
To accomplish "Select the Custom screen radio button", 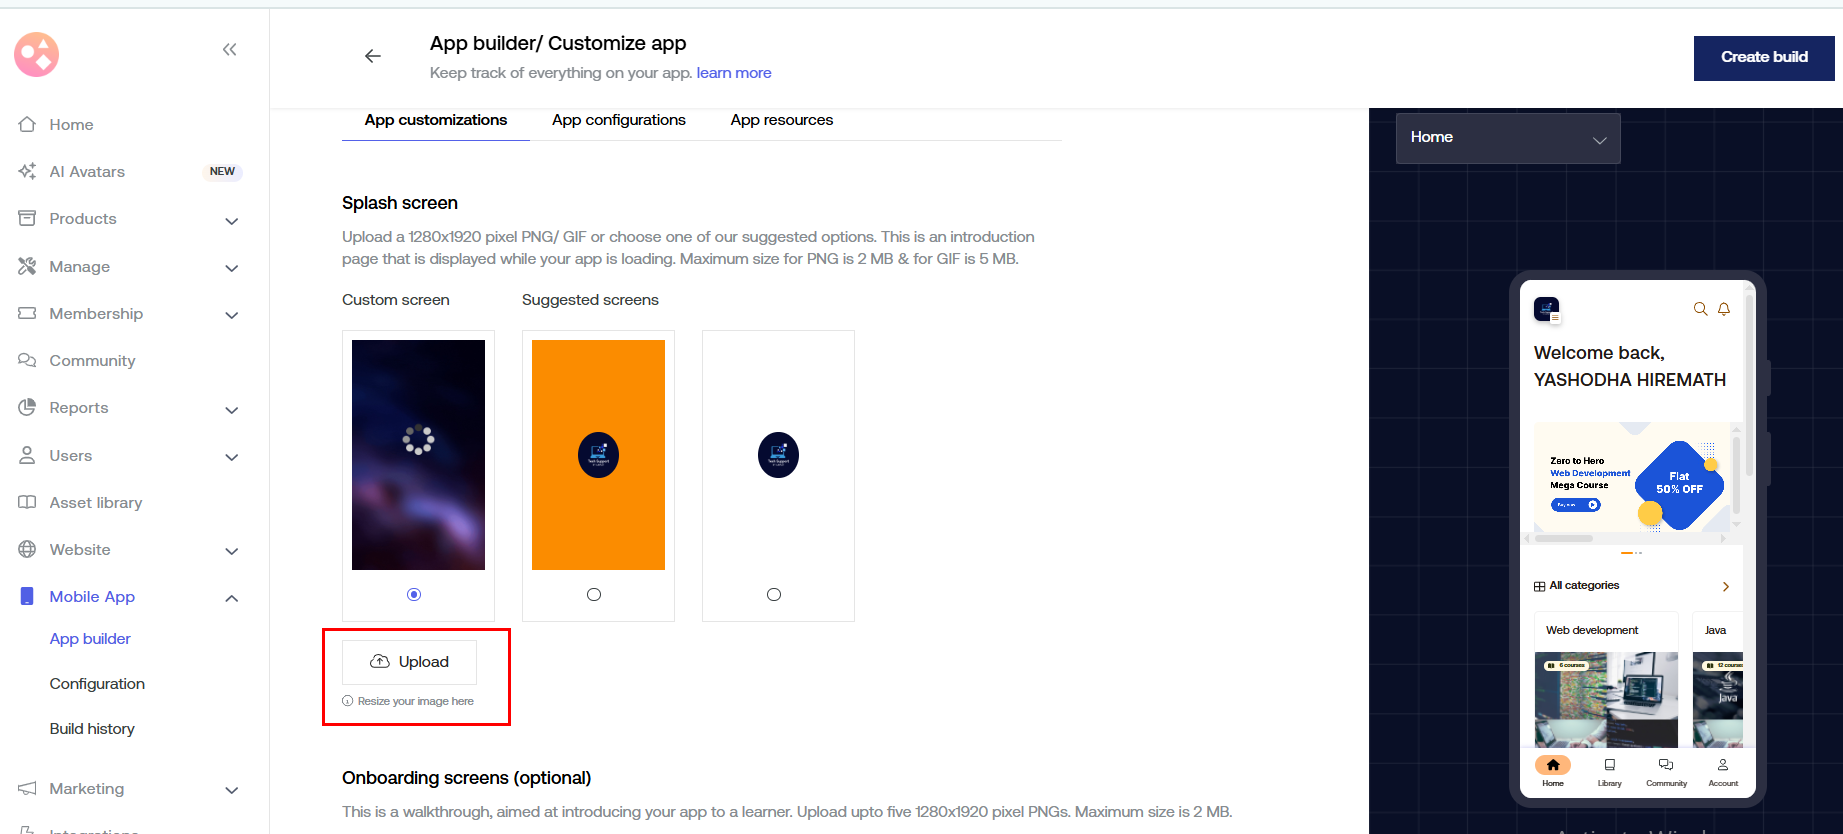I will coord(414,595).
